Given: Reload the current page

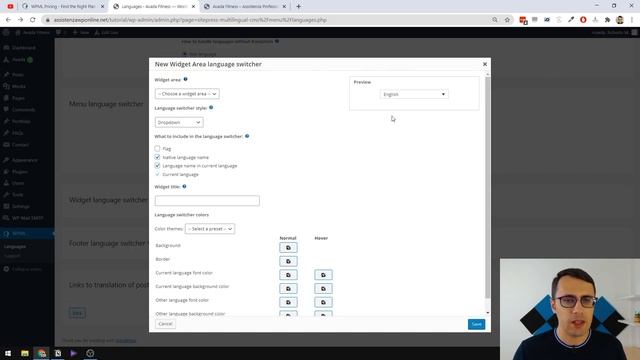Looking at the screenshot, I should pos(33,20).
